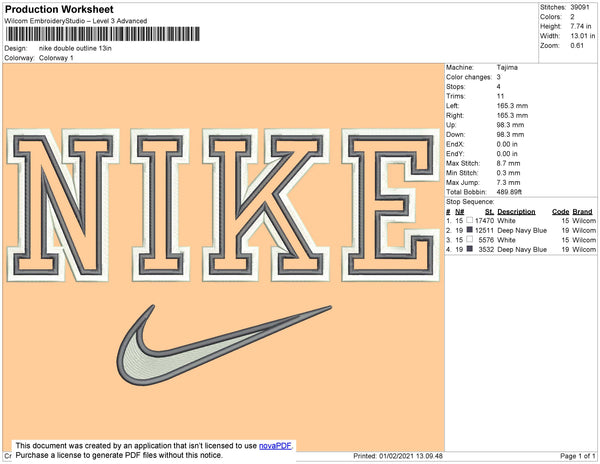Click the zoom value '0.61'
Image resolution: width=600 pixels, height=464 pixels.
pos(577,46)
